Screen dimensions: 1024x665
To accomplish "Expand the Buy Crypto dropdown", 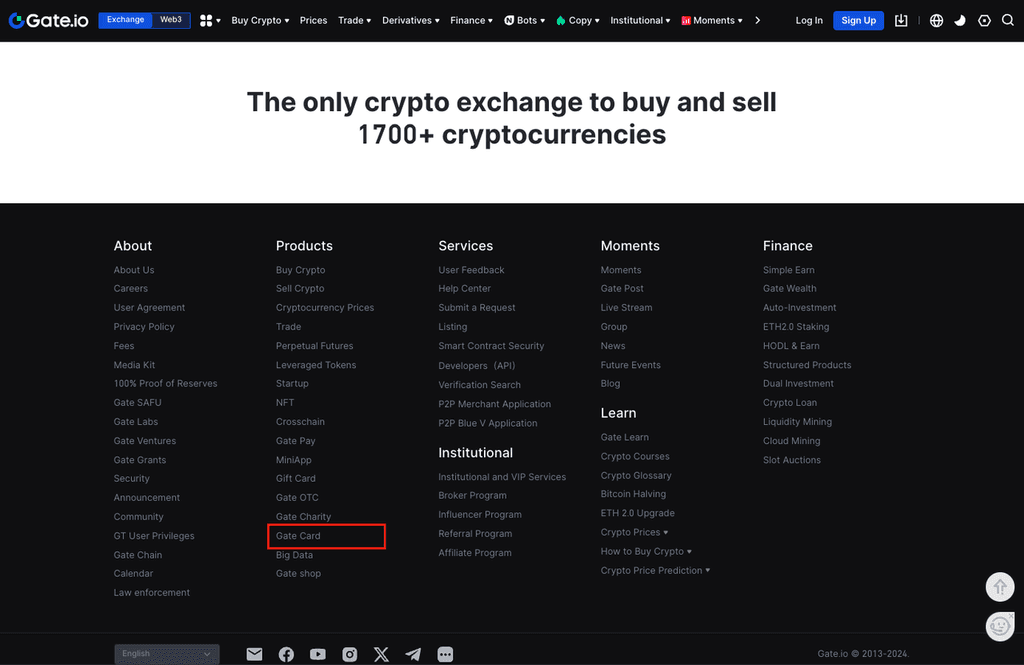I will [260, 20].
